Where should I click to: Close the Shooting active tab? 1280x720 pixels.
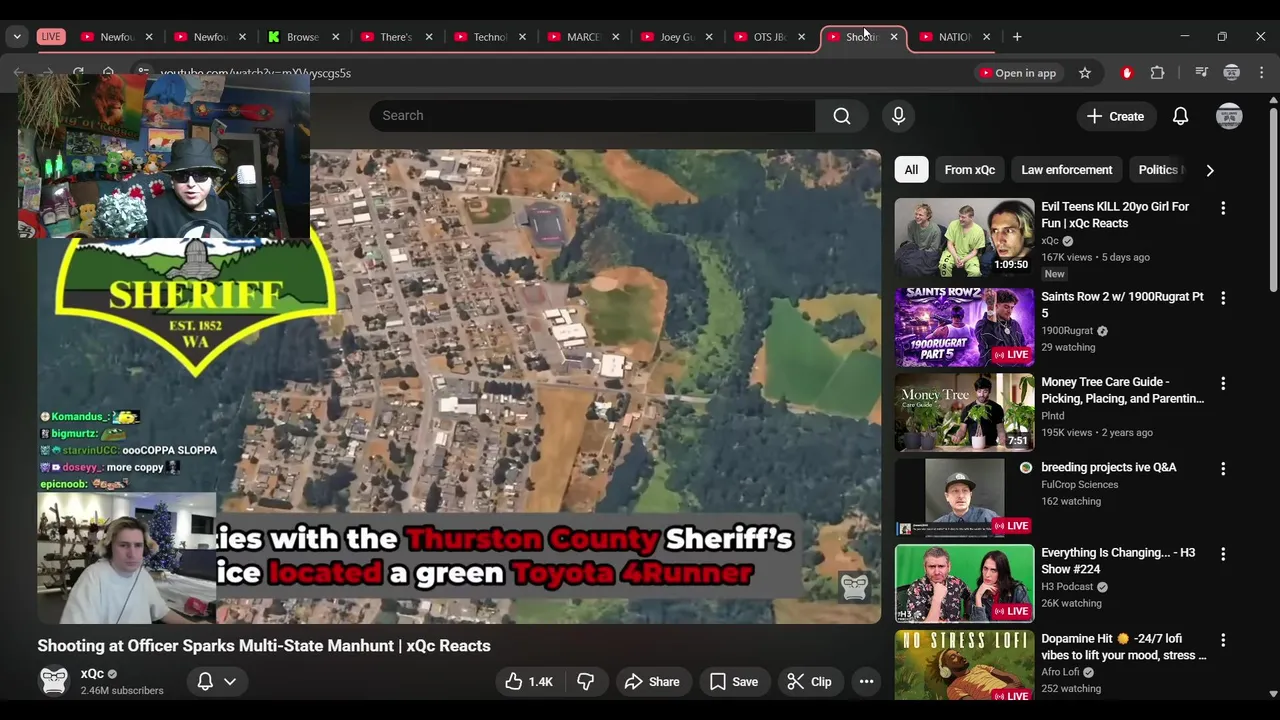pos(894,37)
